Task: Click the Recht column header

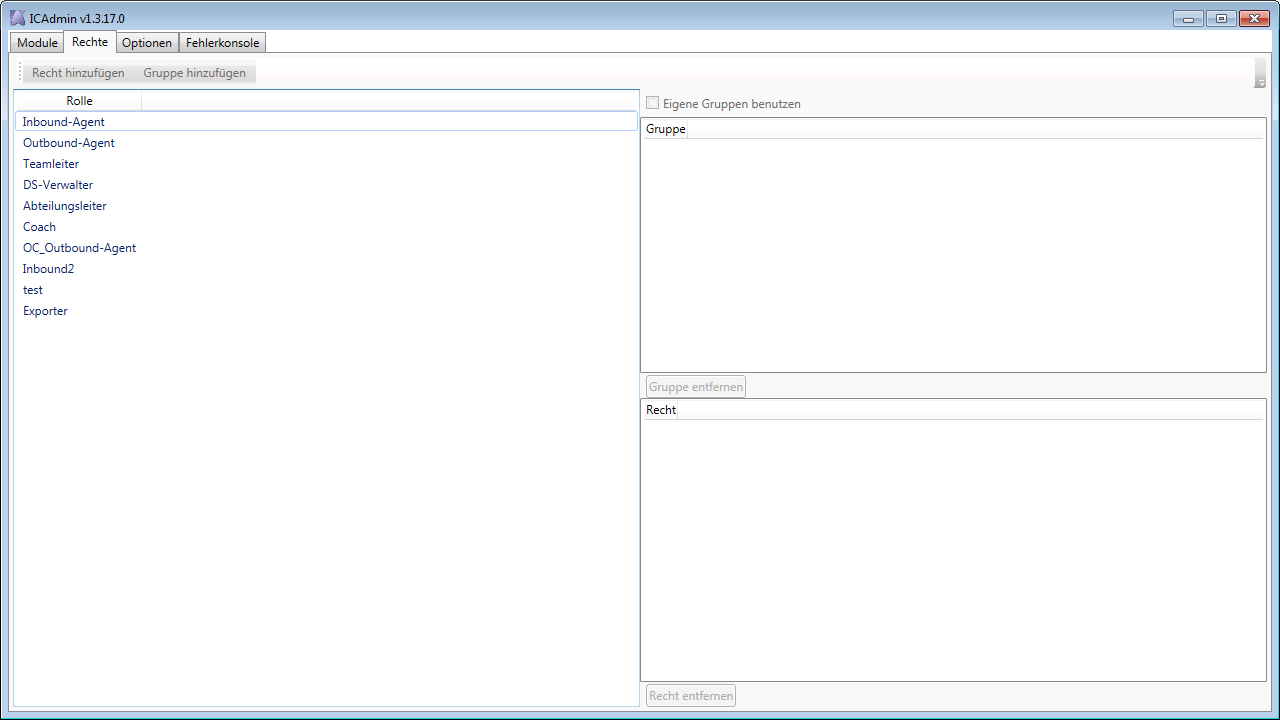Action: [660, 410]
